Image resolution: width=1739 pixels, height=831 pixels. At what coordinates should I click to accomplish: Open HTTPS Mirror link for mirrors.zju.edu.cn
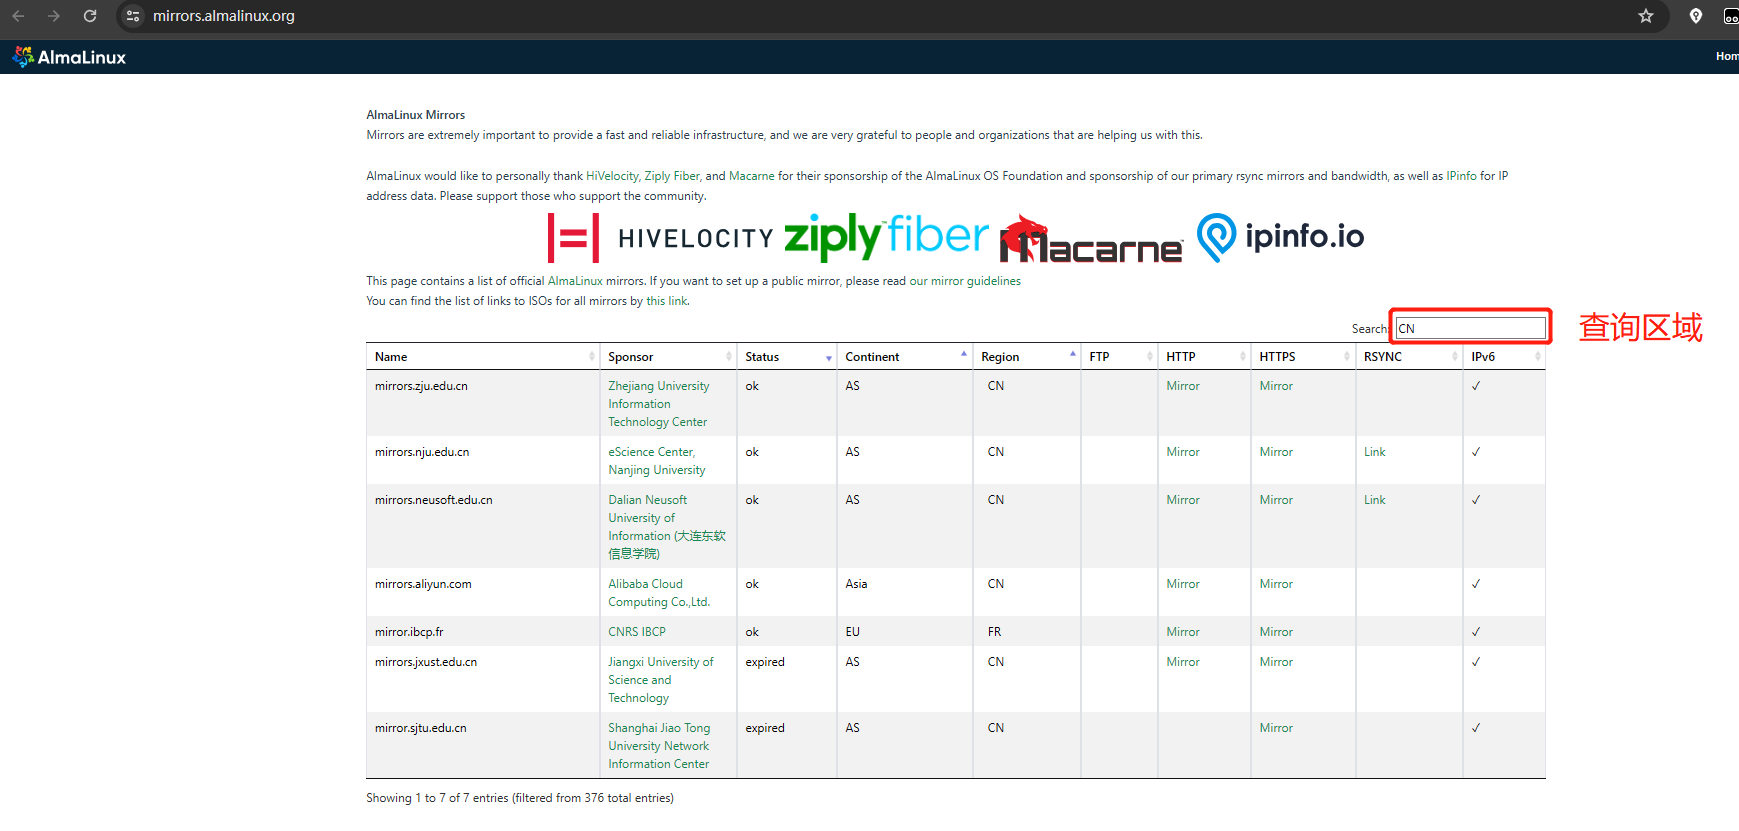1276,386
